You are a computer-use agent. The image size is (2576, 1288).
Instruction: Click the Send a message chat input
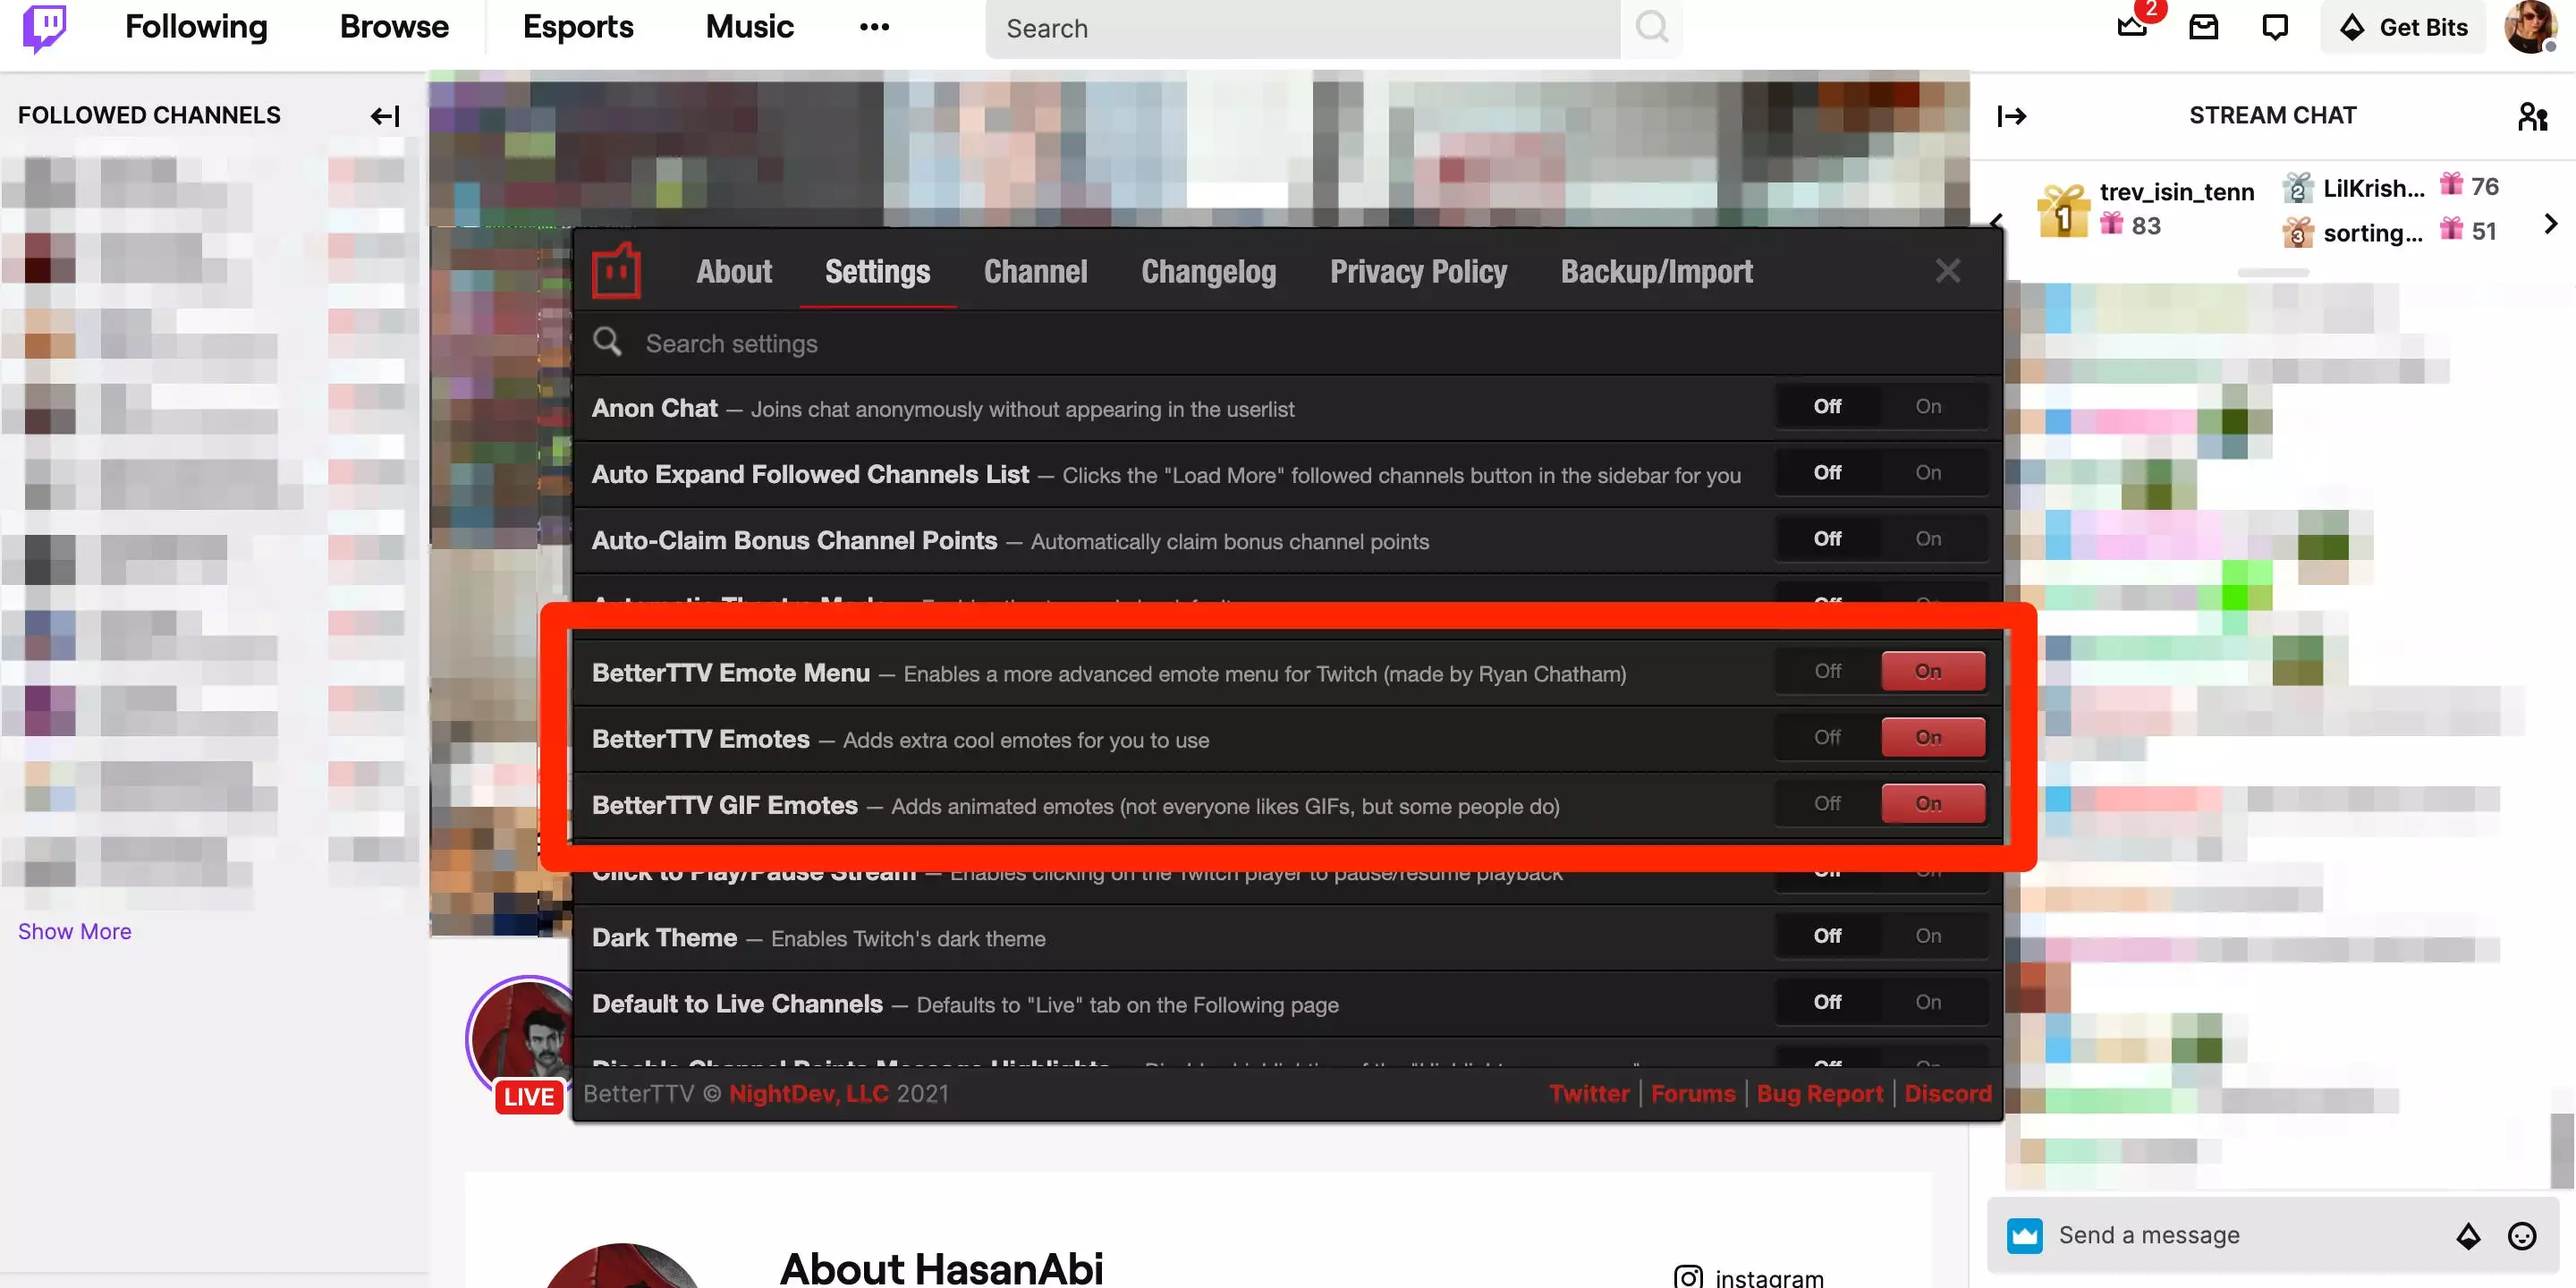(x=2240, y=1236)
